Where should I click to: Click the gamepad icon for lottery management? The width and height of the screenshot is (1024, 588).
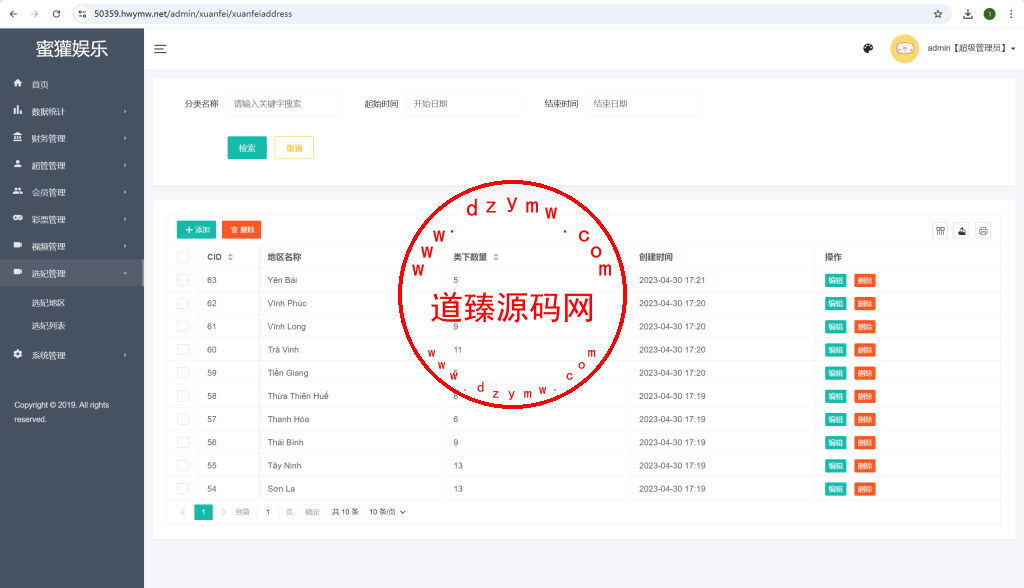click(18, 218)
